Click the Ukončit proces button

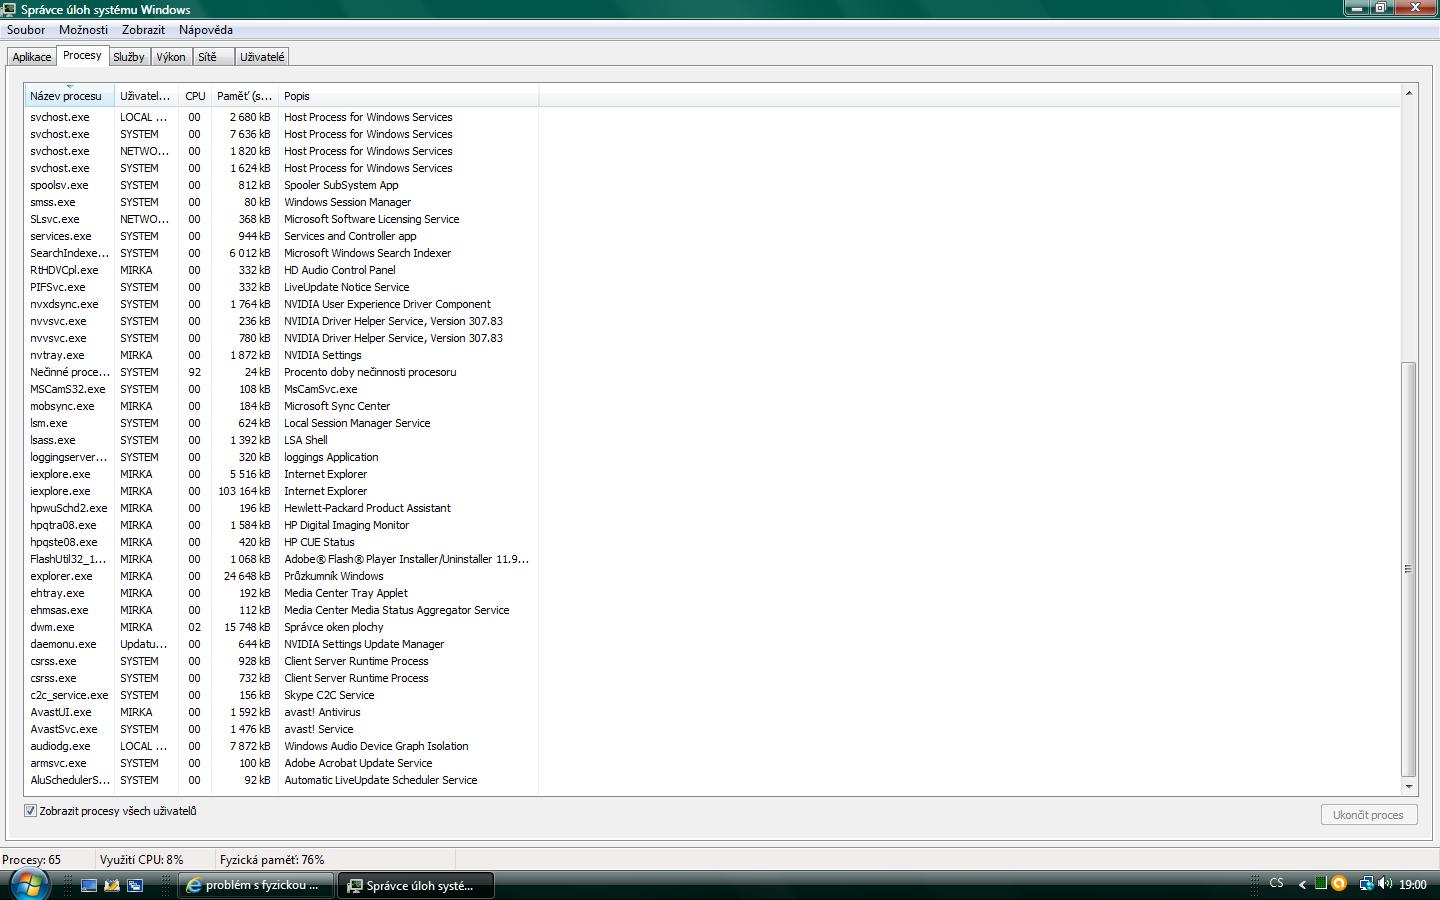(x=1368, y=815)
